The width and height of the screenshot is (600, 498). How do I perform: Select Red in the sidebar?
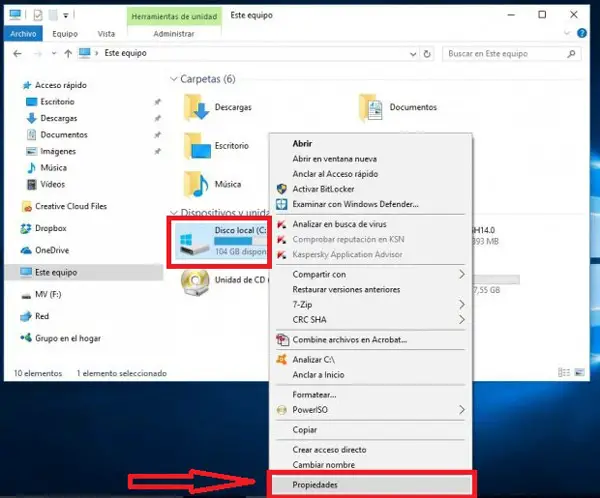tap(42, 316)
